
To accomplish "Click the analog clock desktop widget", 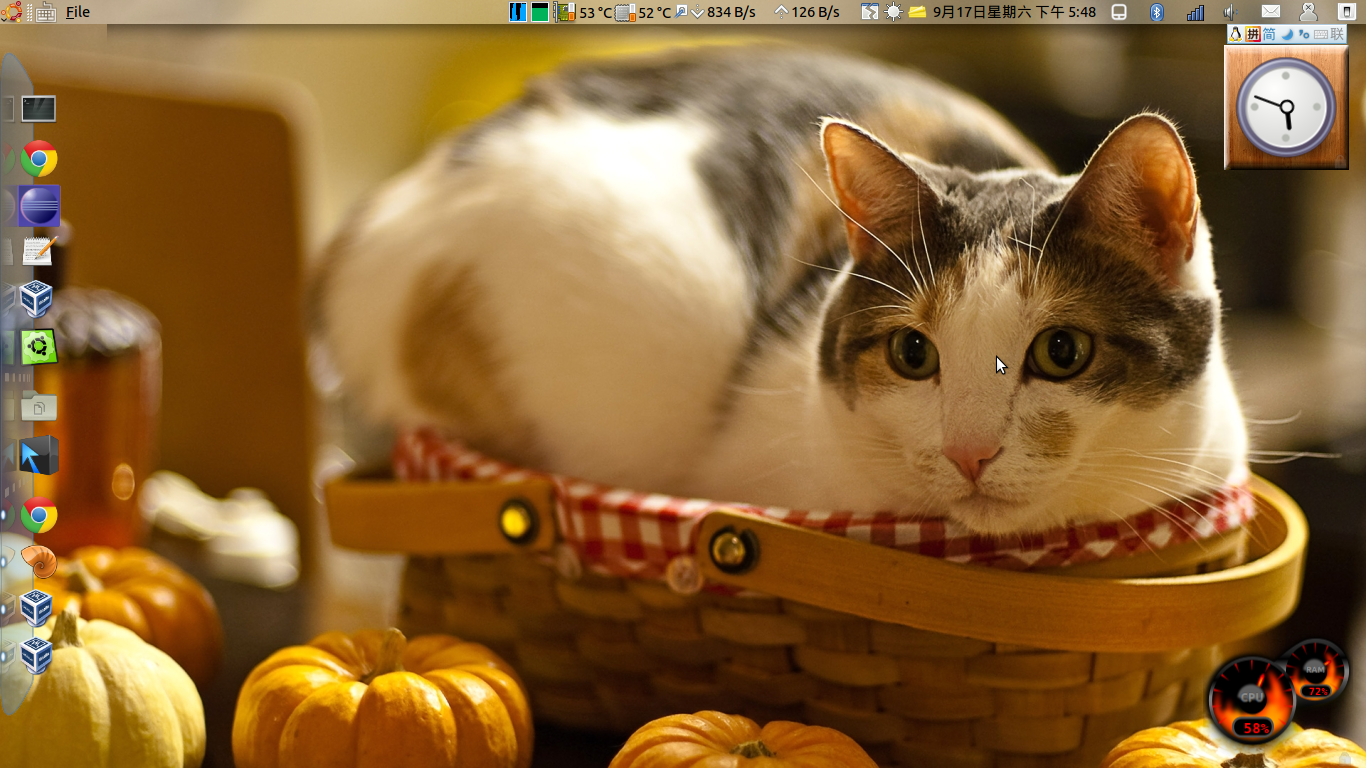I will pyautogui.click(x=1286, y=107).
